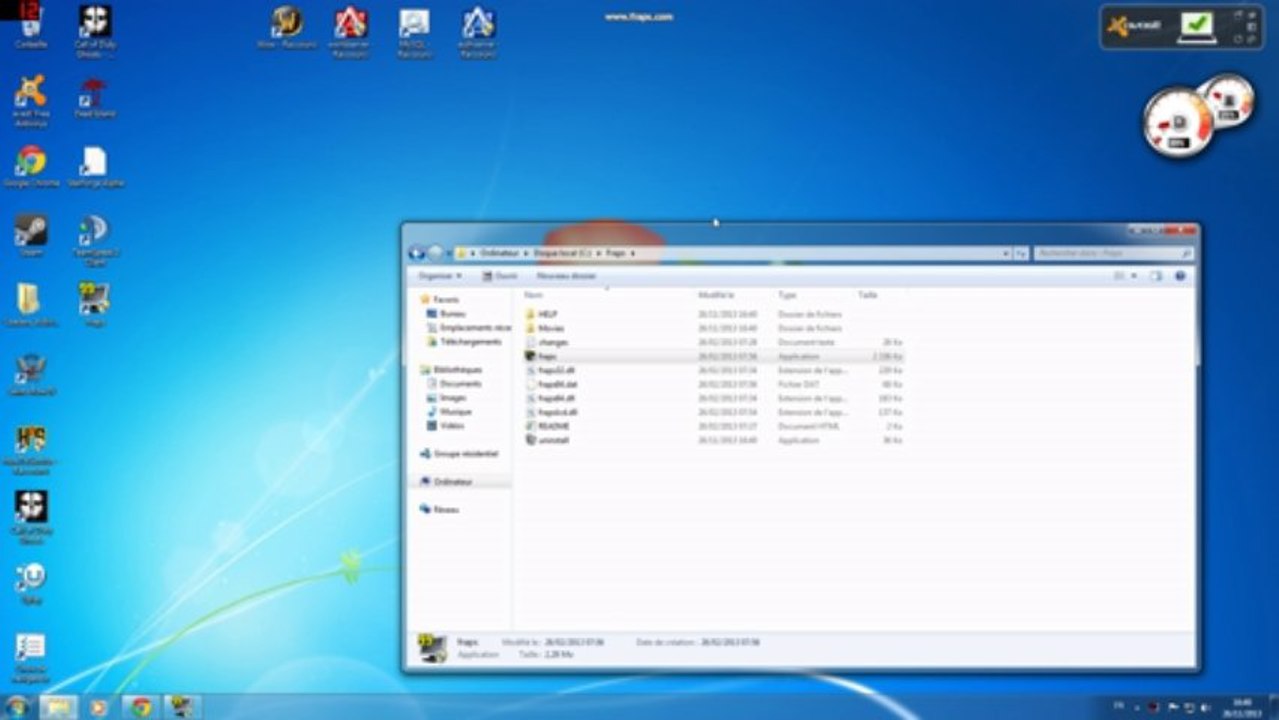Click the Explorer forward arrow button
The image size is (1279, 720).
click(x=436, y=253)
